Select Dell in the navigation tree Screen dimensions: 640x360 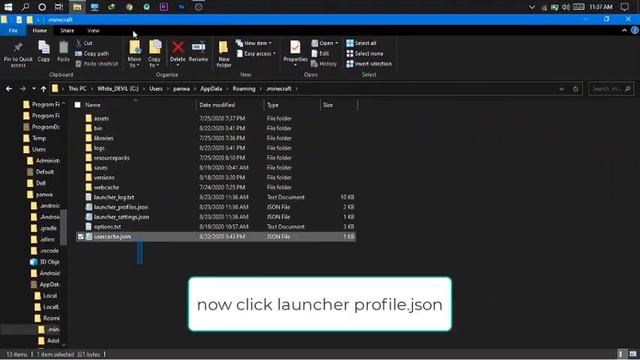click(x=40, y=183)
